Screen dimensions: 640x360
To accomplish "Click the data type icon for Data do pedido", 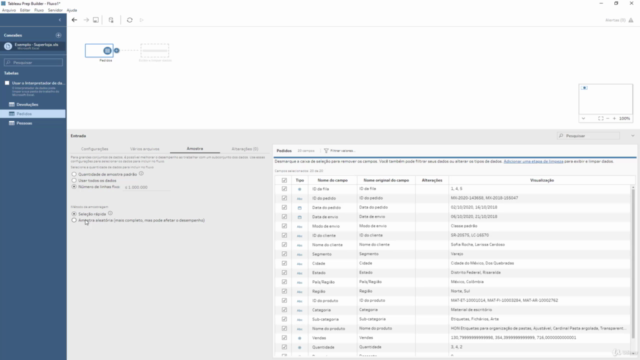I will pos(300,208).
